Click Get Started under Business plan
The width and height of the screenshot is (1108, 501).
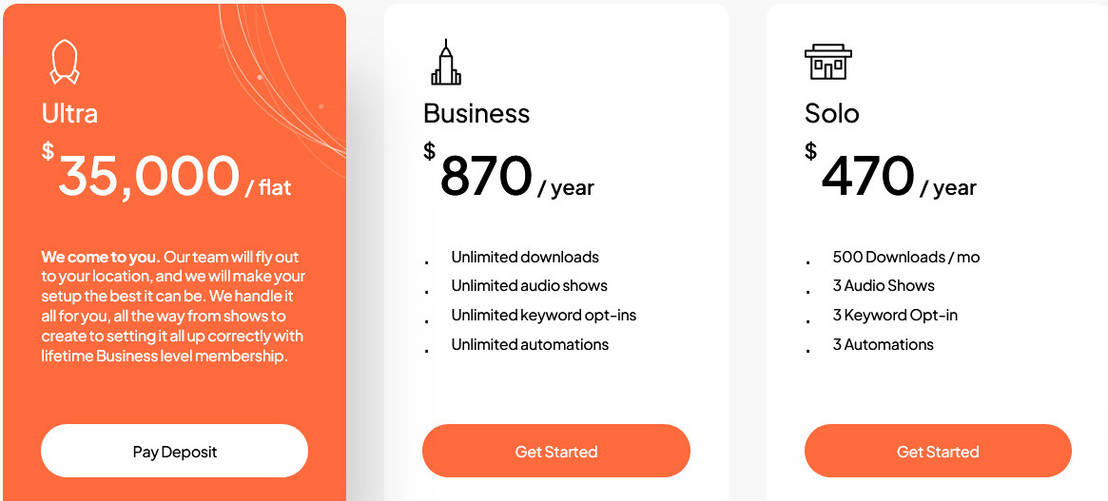[556, 451]
